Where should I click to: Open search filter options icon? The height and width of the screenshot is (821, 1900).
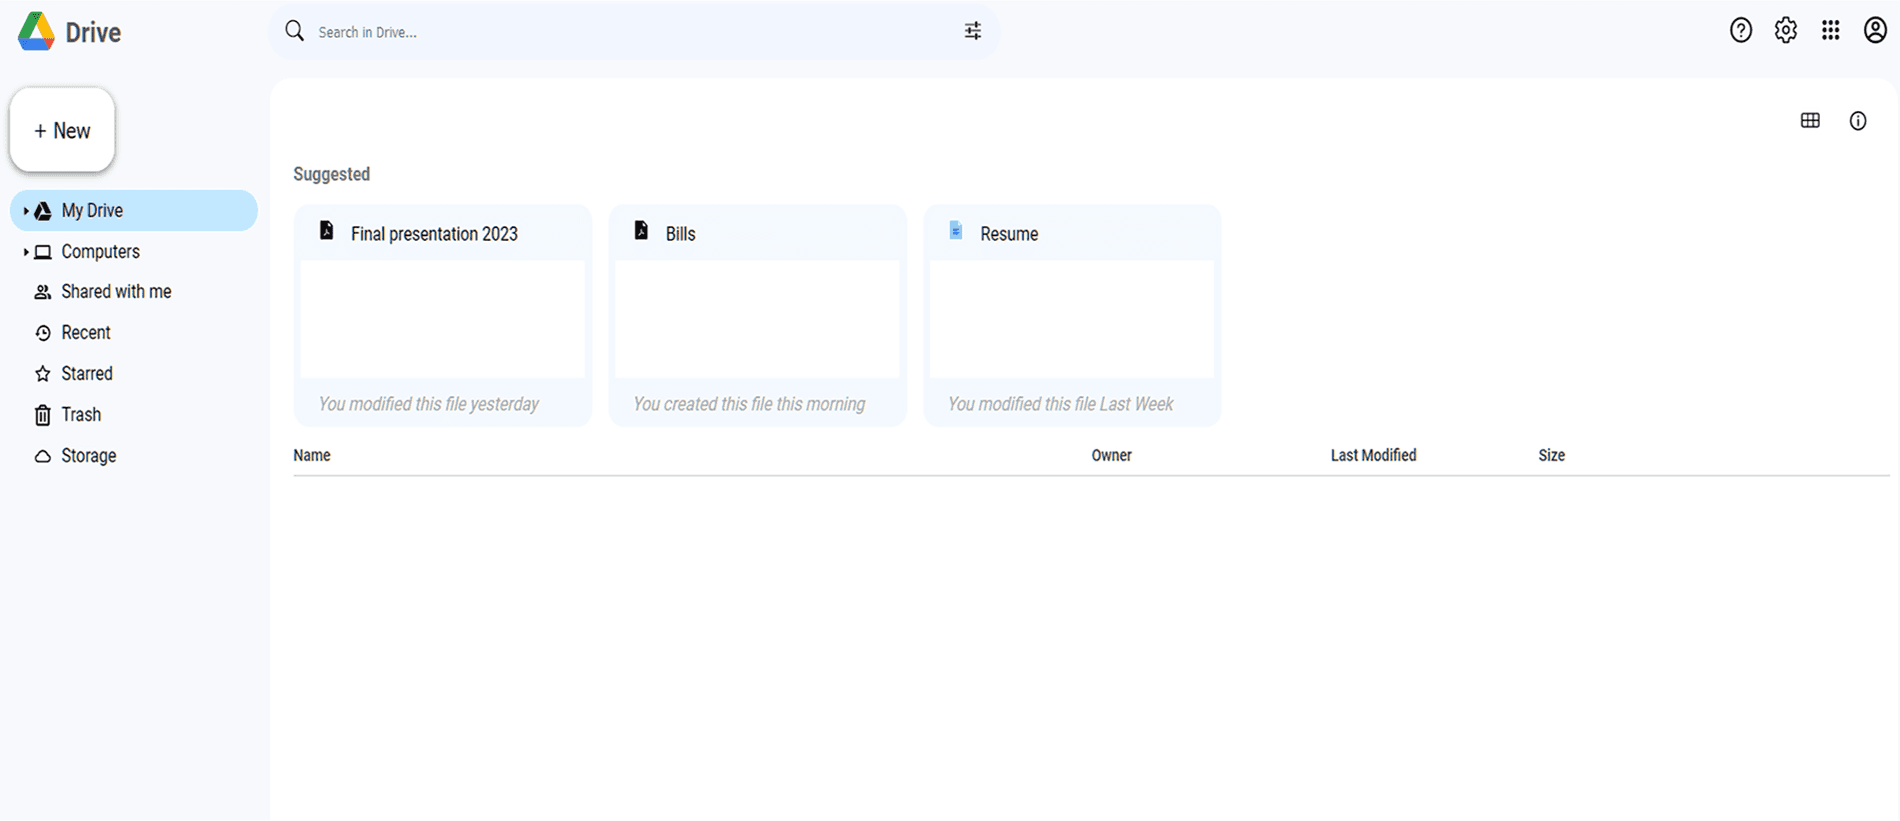[972, 32]
